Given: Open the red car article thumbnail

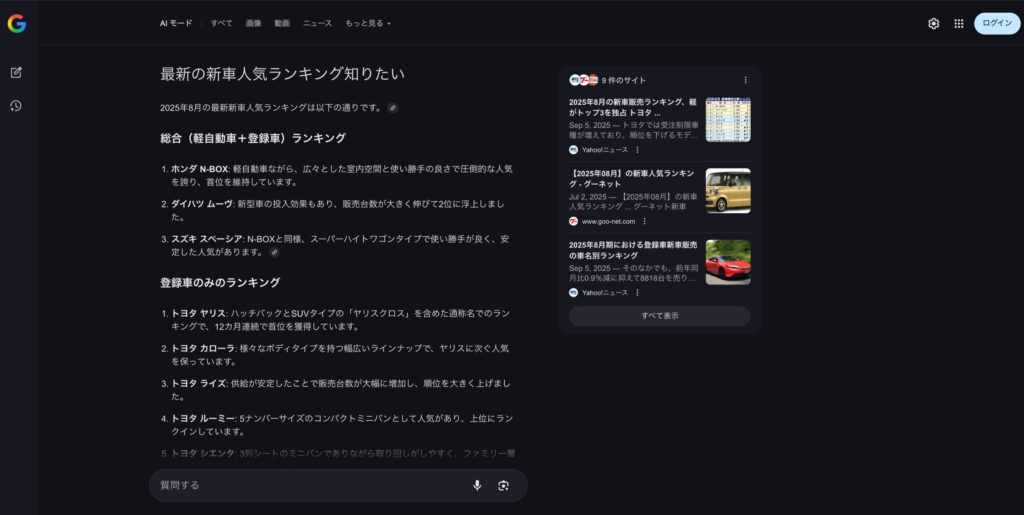Looking at the screenshot, I should [727, 262].
